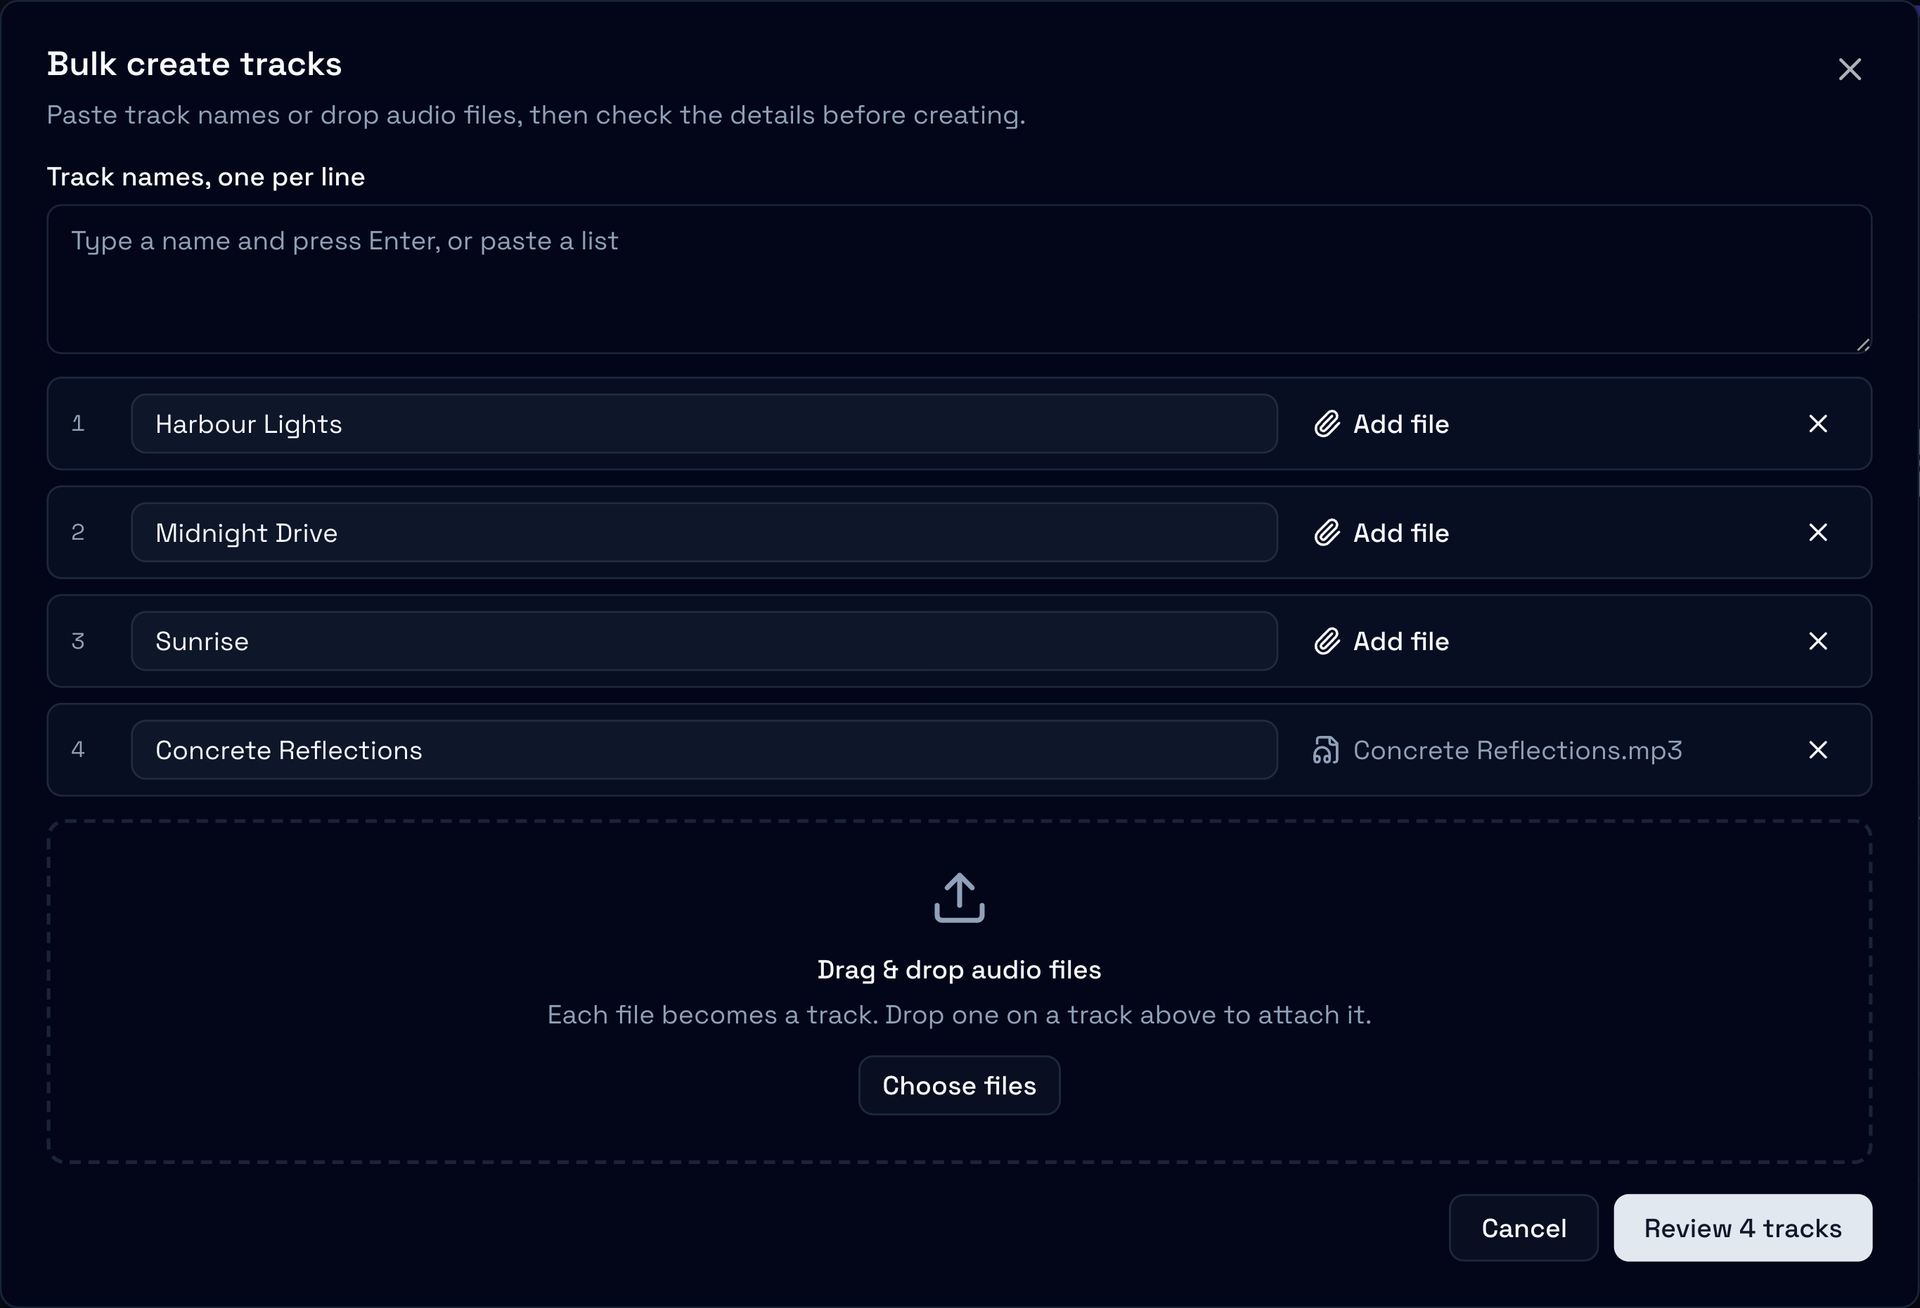The image size is (1920, 1308).
Task: Close the Bulk create tracks dialog
Action: pyautogui.click(x=1849, y=69)
